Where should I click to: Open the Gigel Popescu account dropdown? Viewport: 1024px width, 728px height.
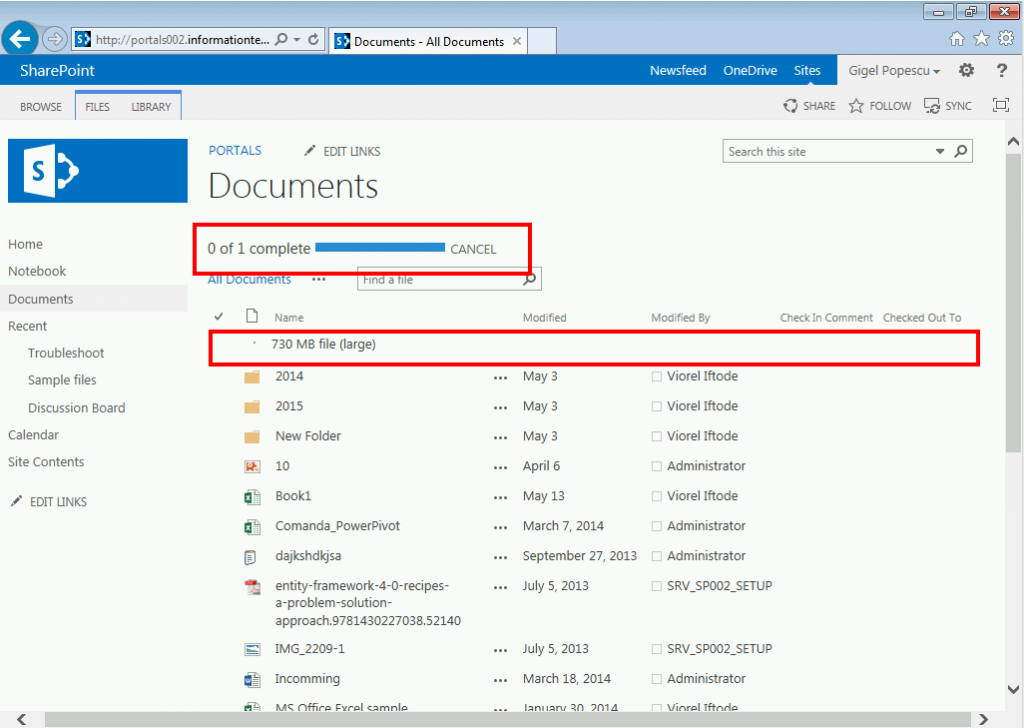[x=893, y=70]
